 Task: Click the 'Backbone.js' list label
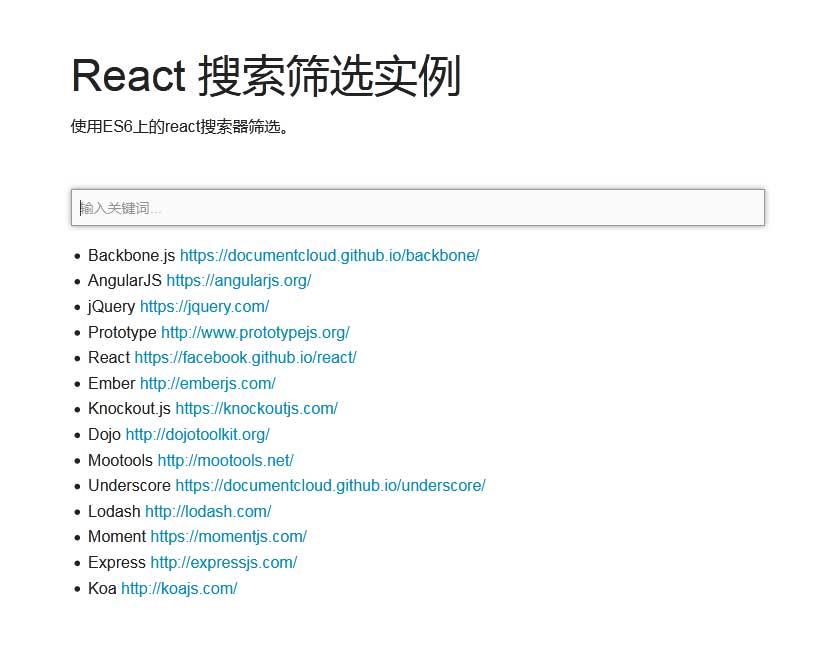(x=132, y=256)
